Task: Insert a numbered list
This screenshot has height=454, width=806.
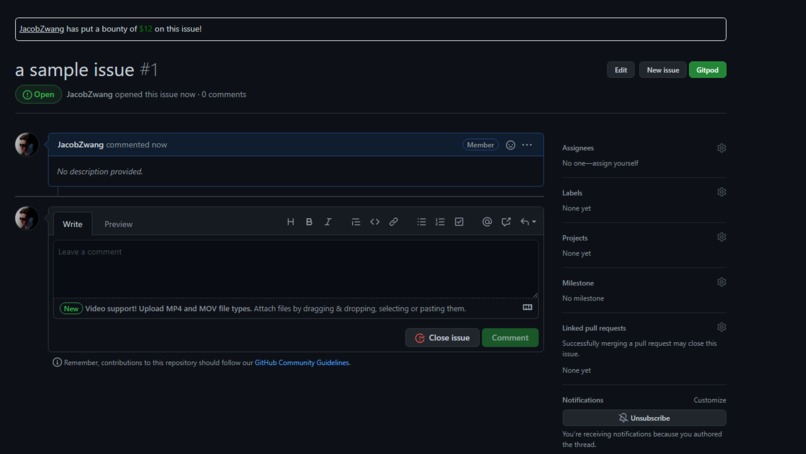Action: [x=440, y=222]
